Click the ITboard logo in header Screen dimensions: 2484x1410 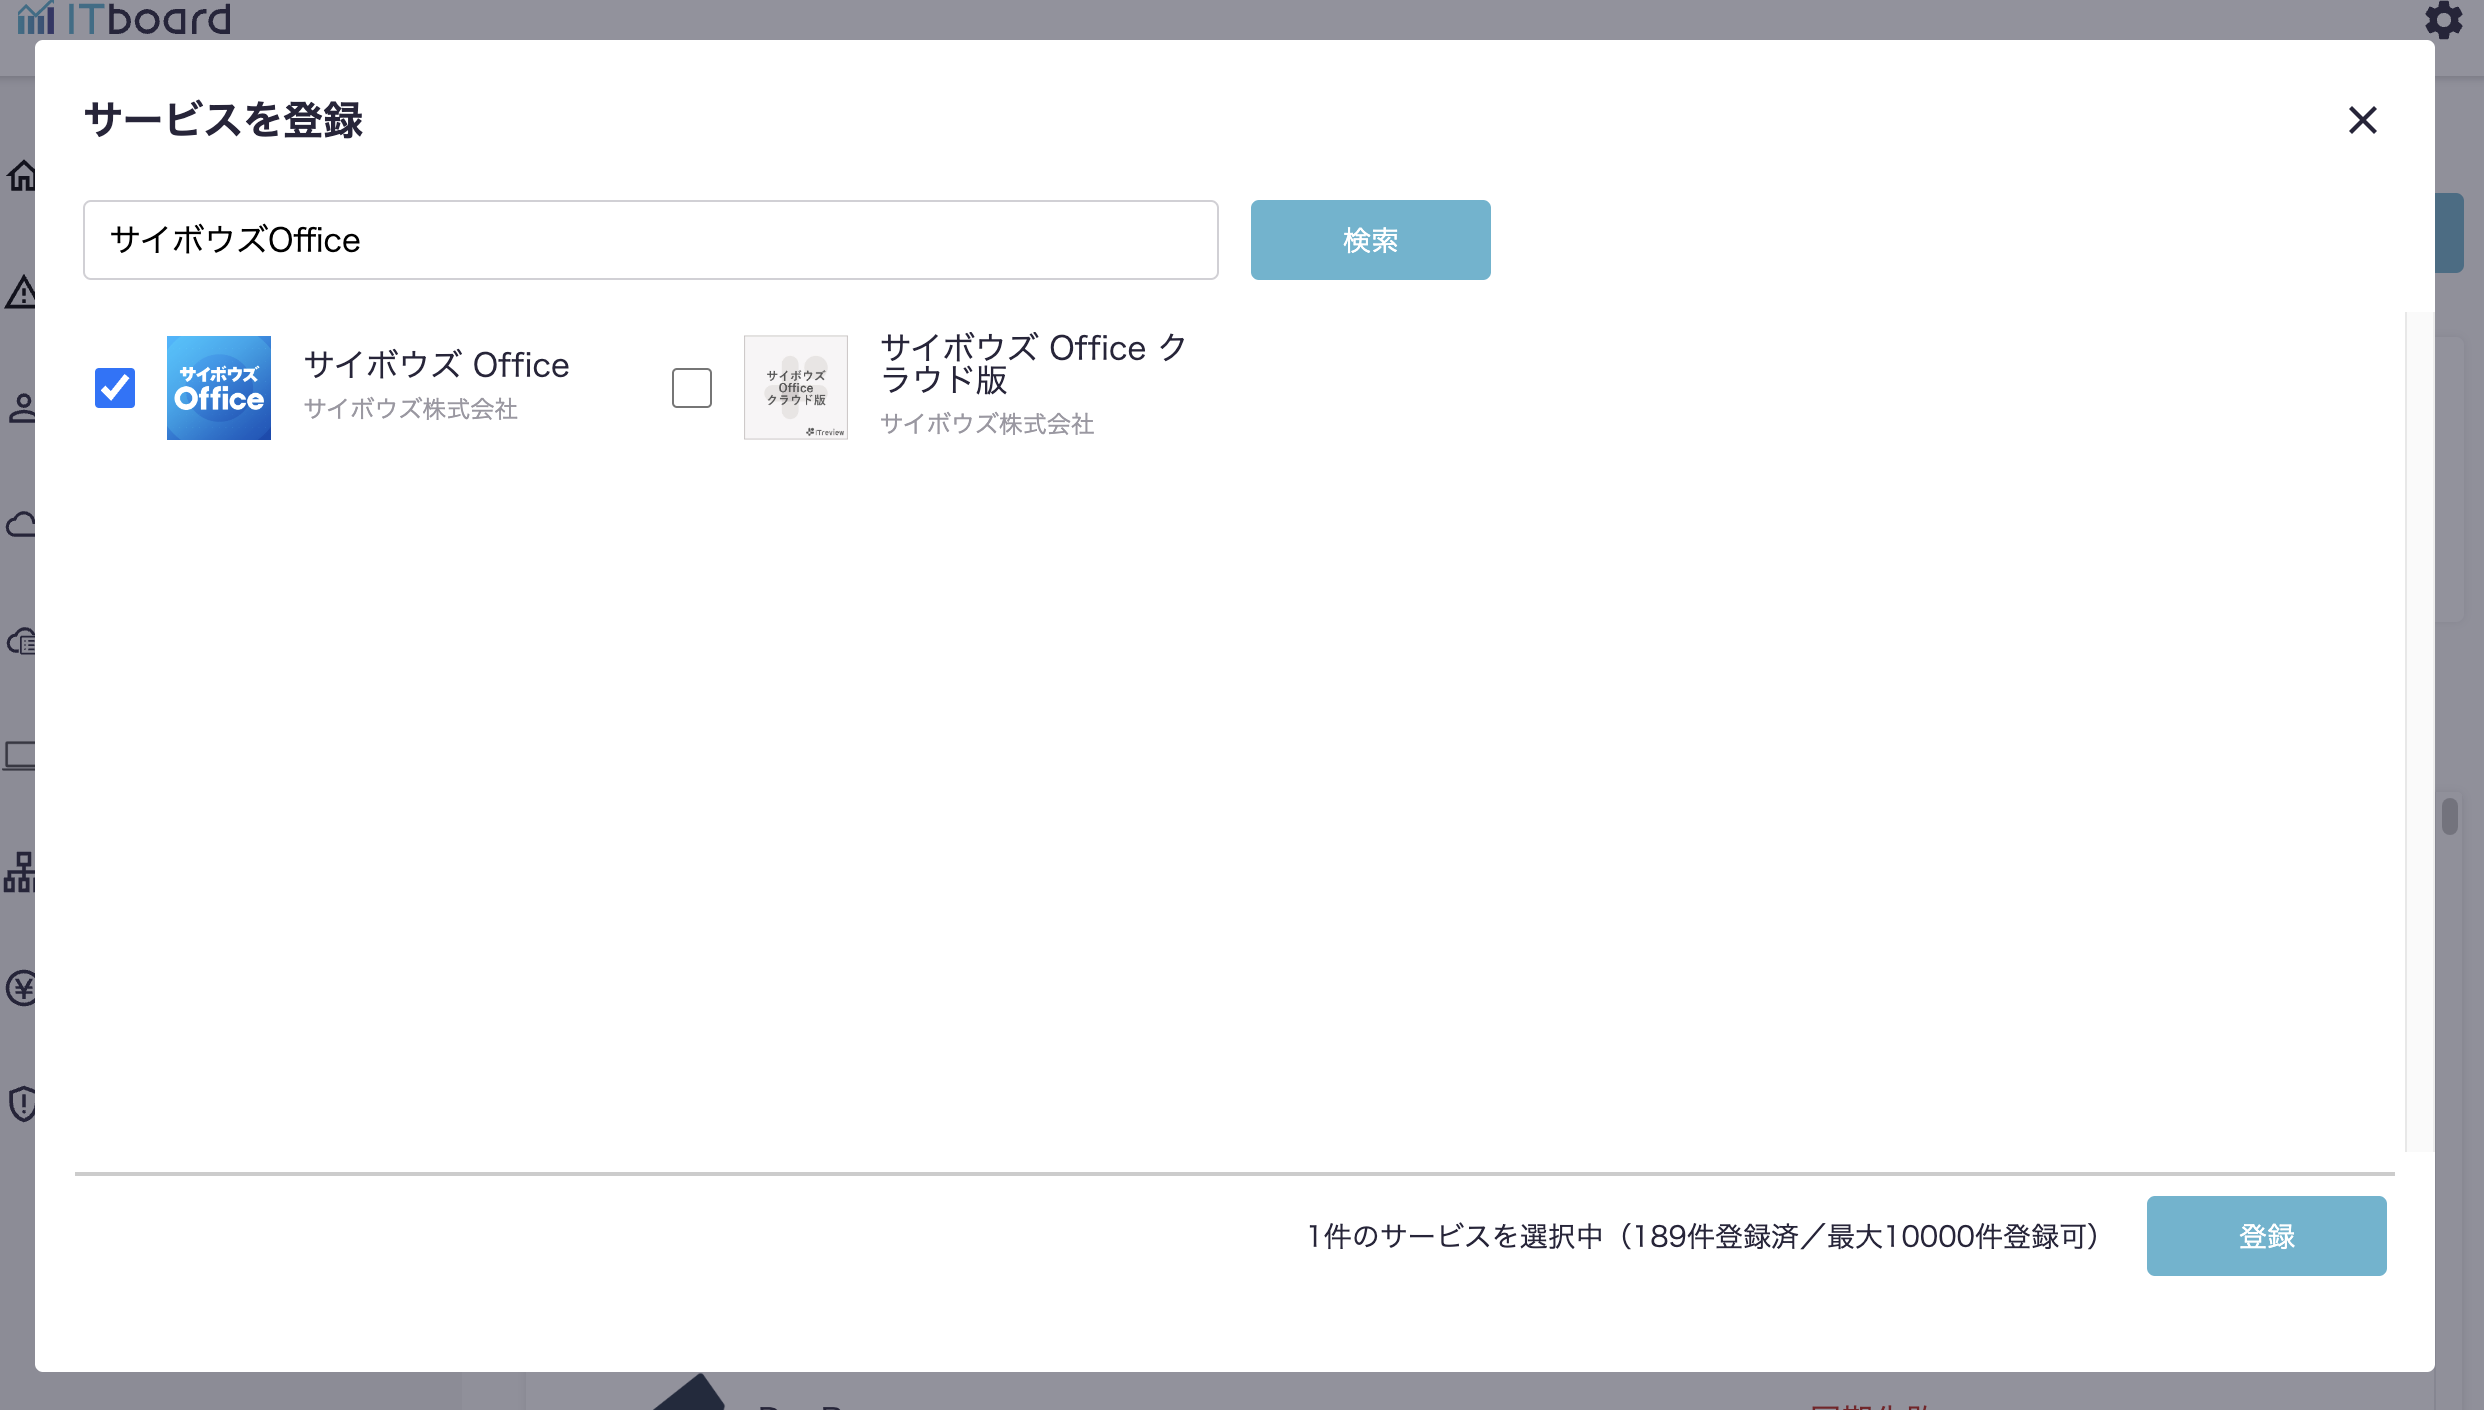click(x=124, y=18)
